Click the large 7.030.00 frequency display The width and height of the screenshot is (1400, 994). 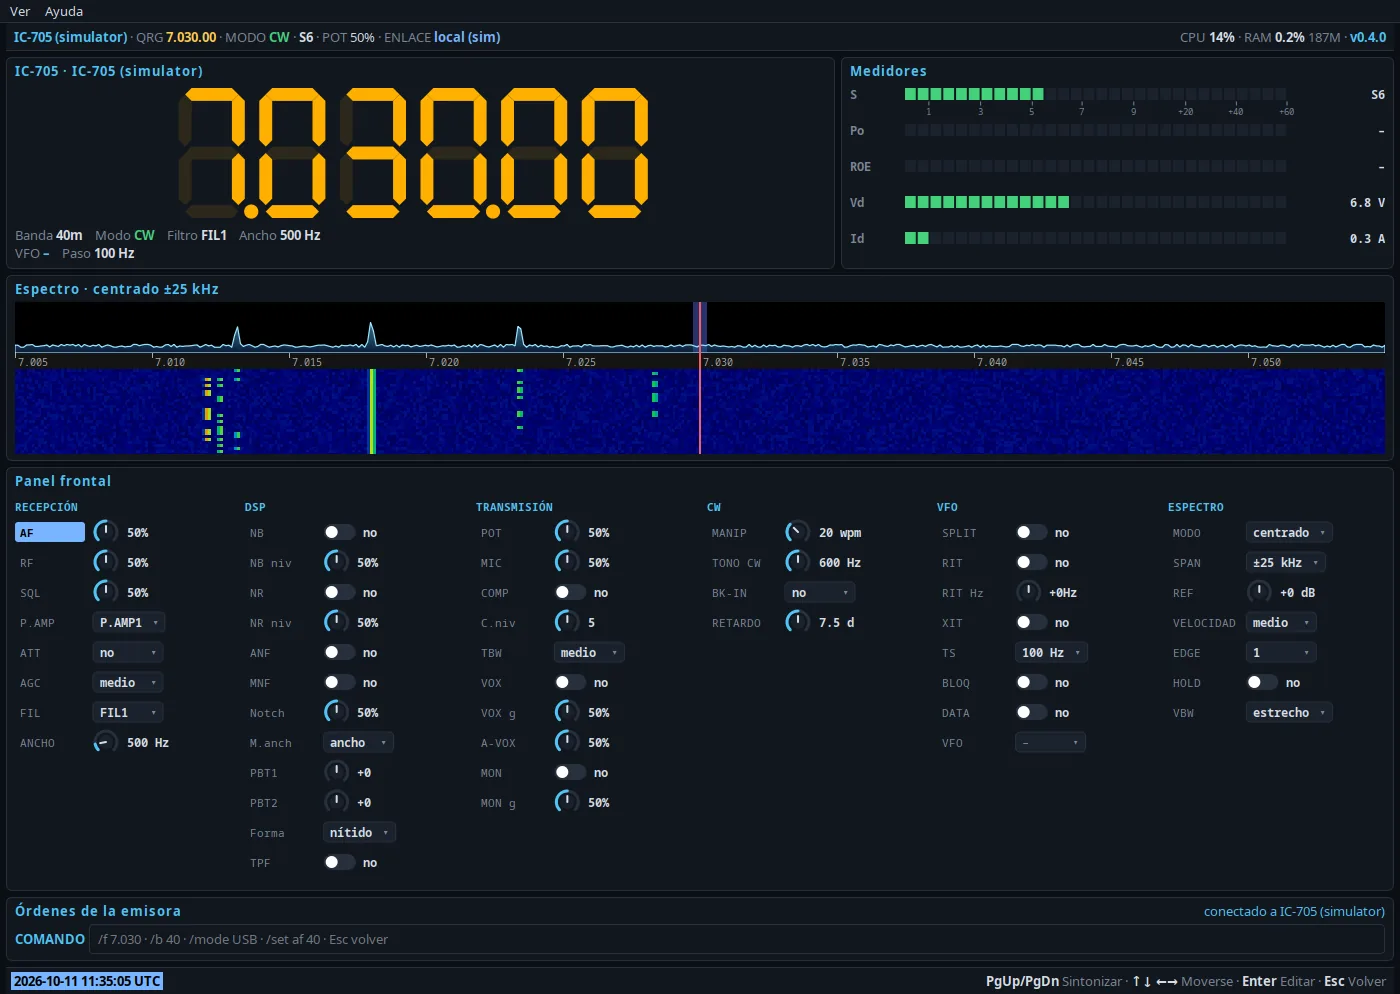414,152
